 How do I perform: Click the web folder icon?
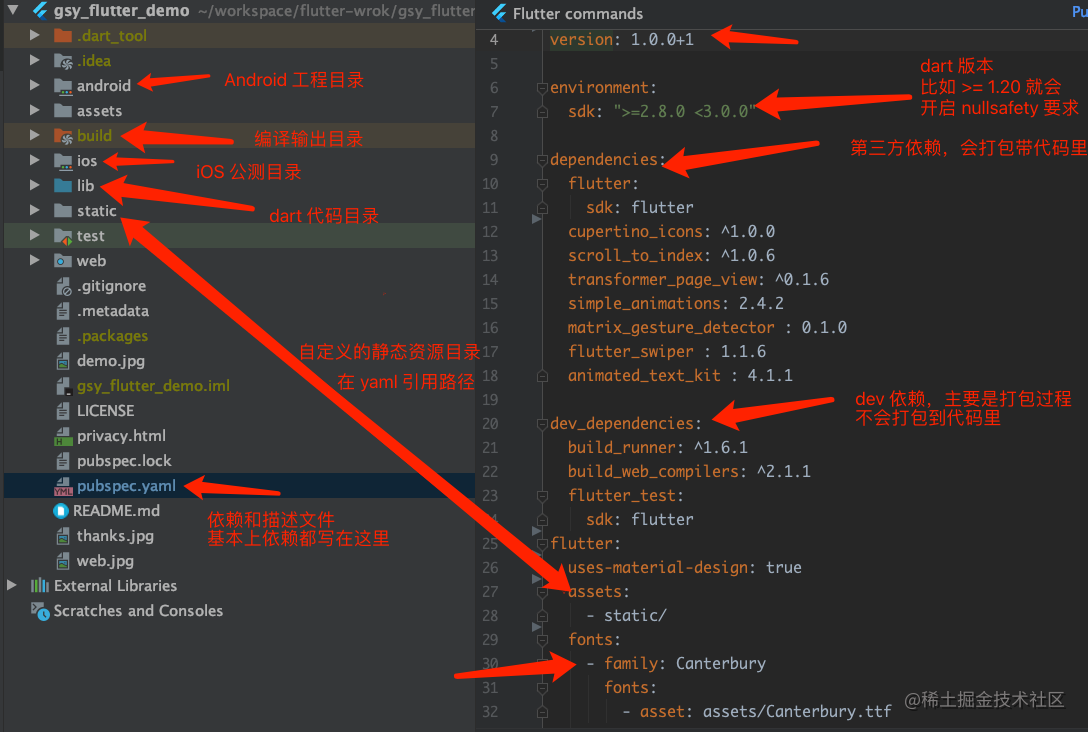[63, 261]
